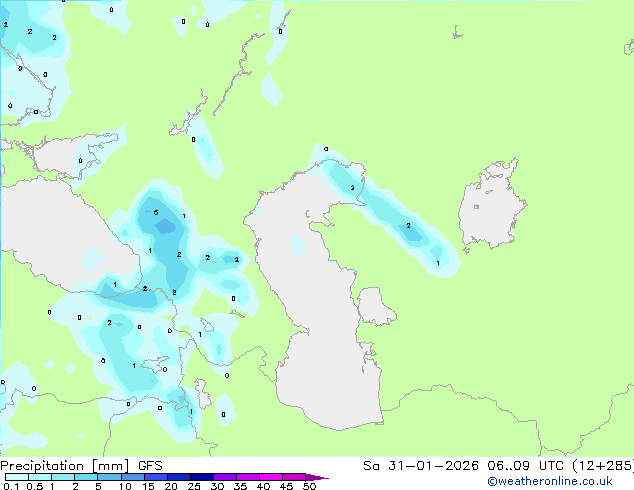
Task: Click the over-50 mm legend arrow tip
Action: click(317, 477)
